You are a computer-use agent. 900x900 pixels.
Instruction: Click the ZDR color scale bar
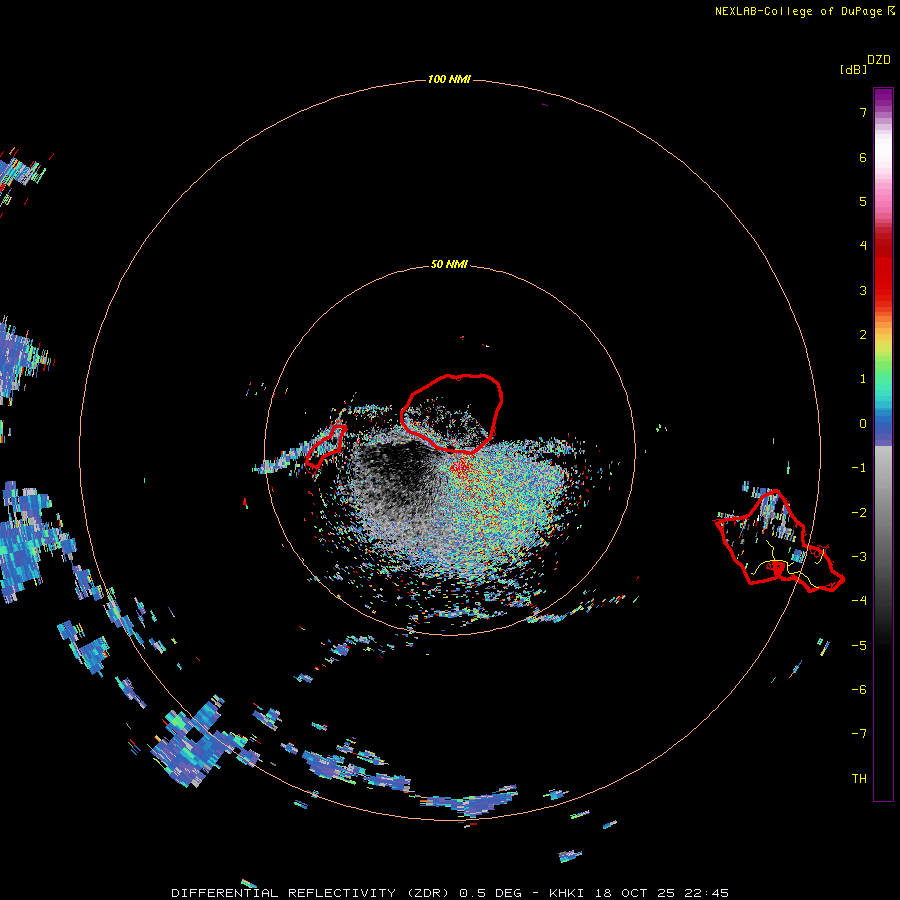point(883,444)
